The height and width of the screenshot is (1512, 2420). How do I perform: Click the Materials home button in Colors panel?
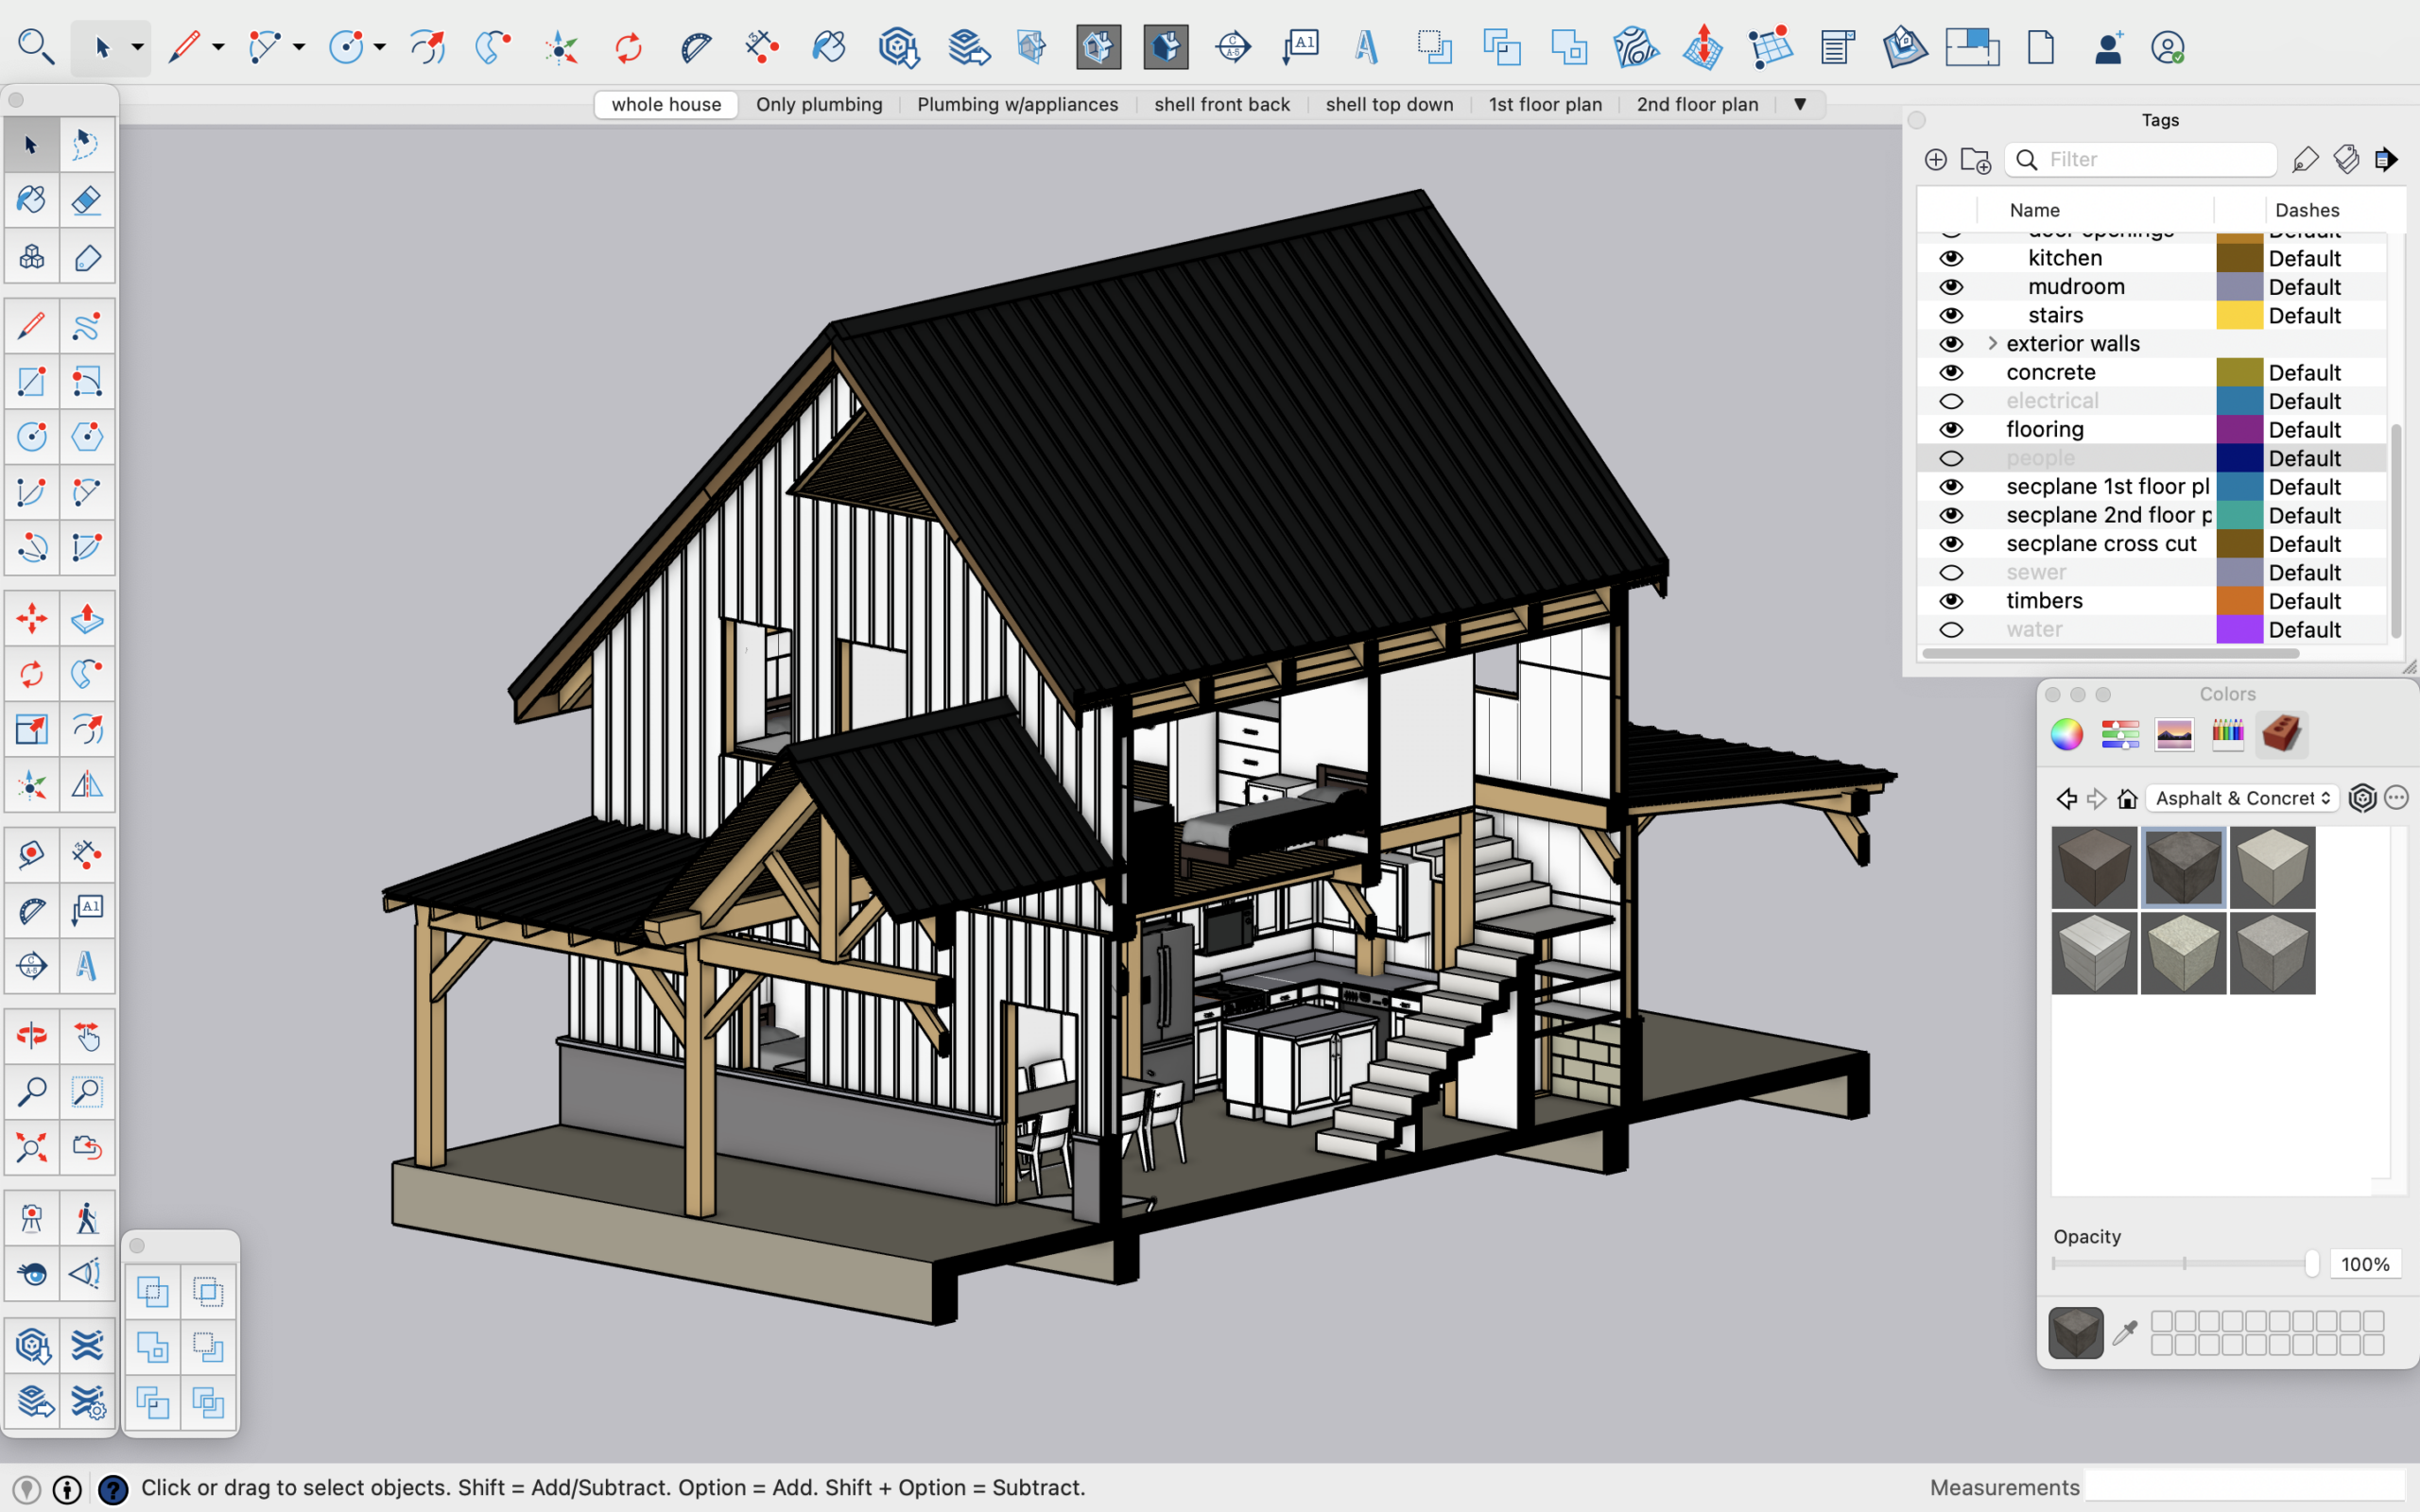2127,798
